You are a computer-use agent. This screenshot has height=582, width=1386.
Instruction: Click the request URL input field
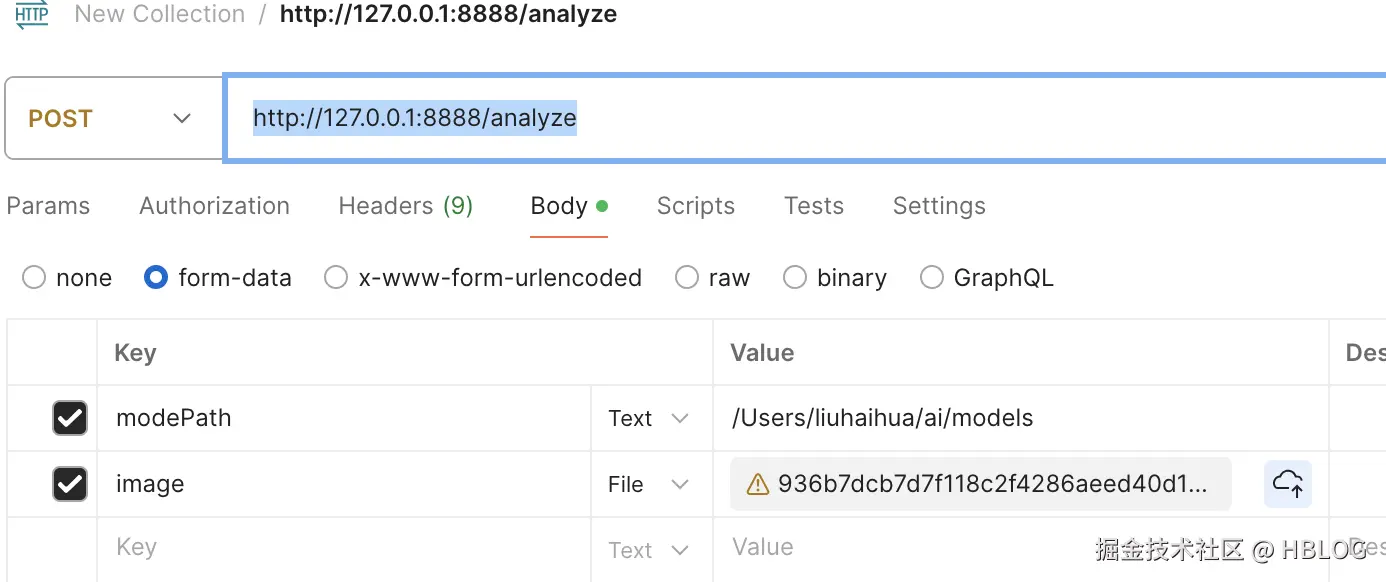tap(800, 118)
